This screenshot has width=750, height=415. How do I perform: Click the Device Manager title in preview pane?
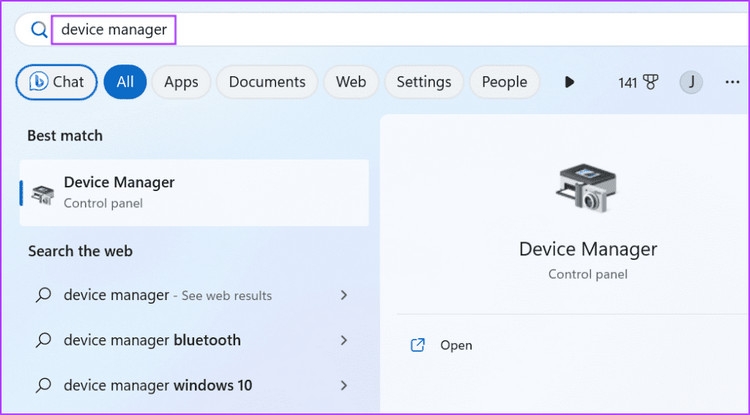(x=588, y=250)
